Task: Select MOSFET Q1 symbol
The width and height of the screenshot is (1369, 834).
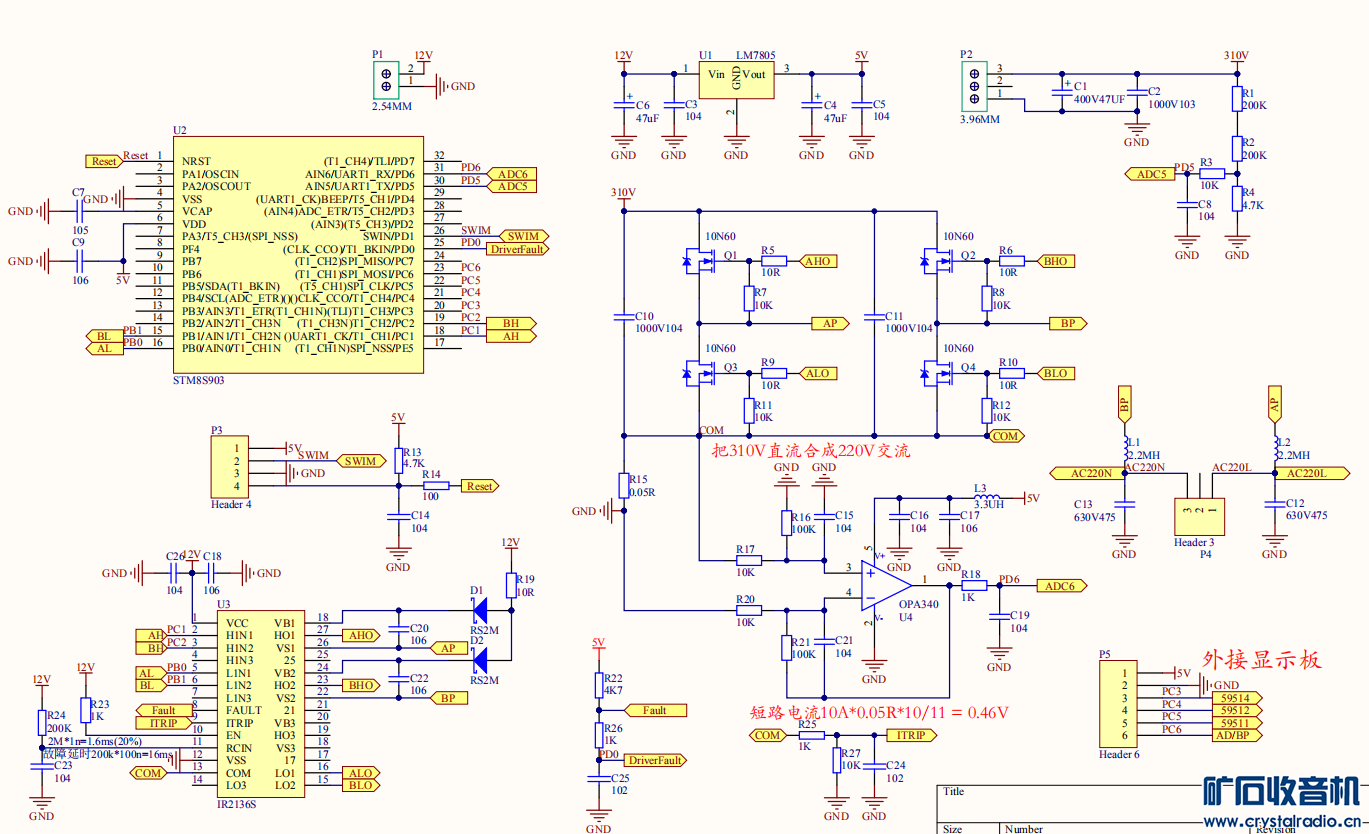Action: coord(698,261)
